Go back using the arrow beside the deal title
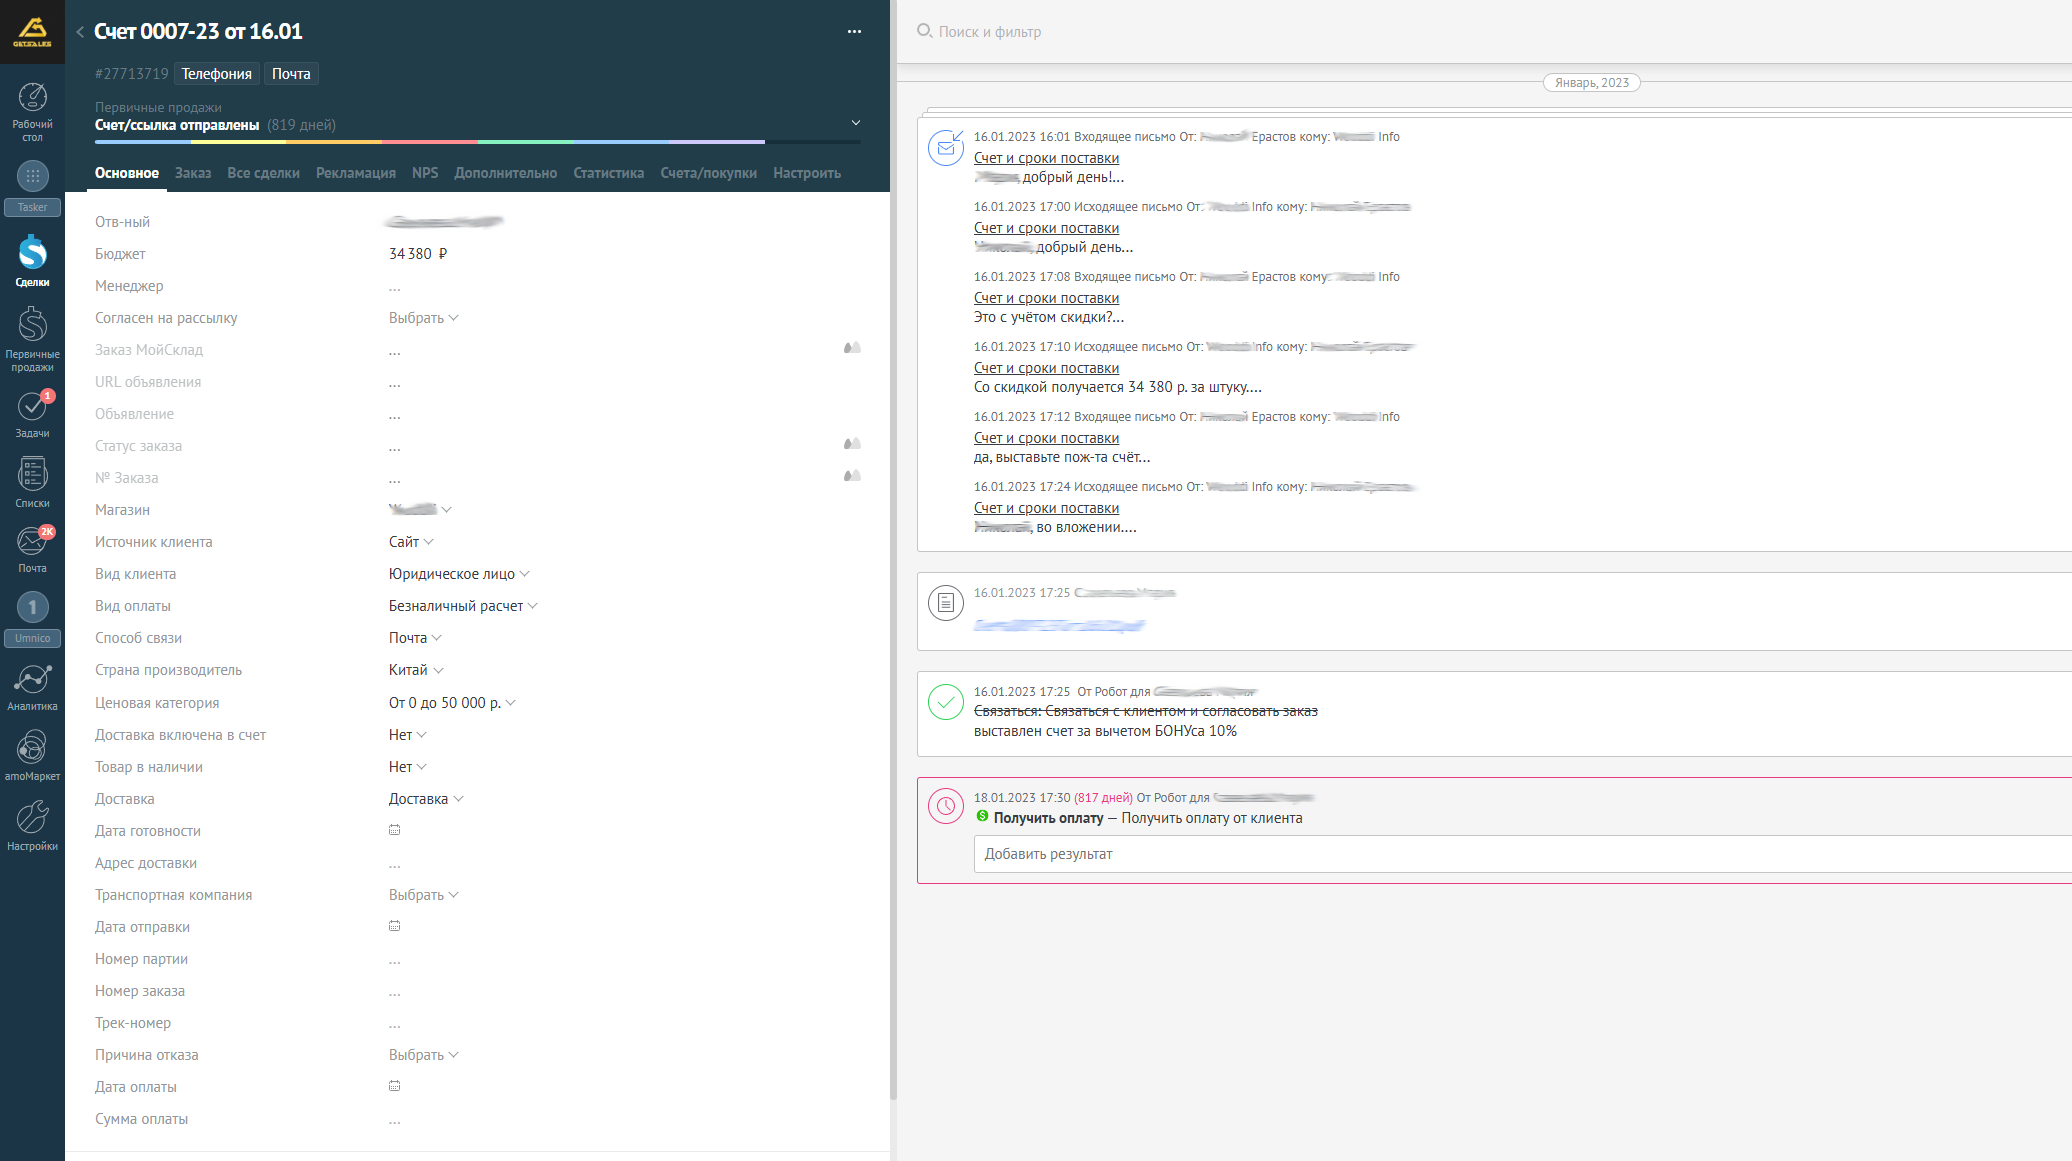 coord(80,32)
